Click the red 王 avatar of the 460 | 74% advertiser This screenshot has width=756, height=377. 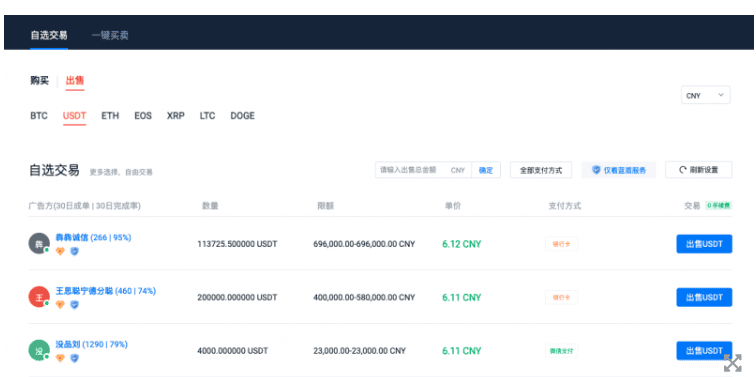point(39,296)
